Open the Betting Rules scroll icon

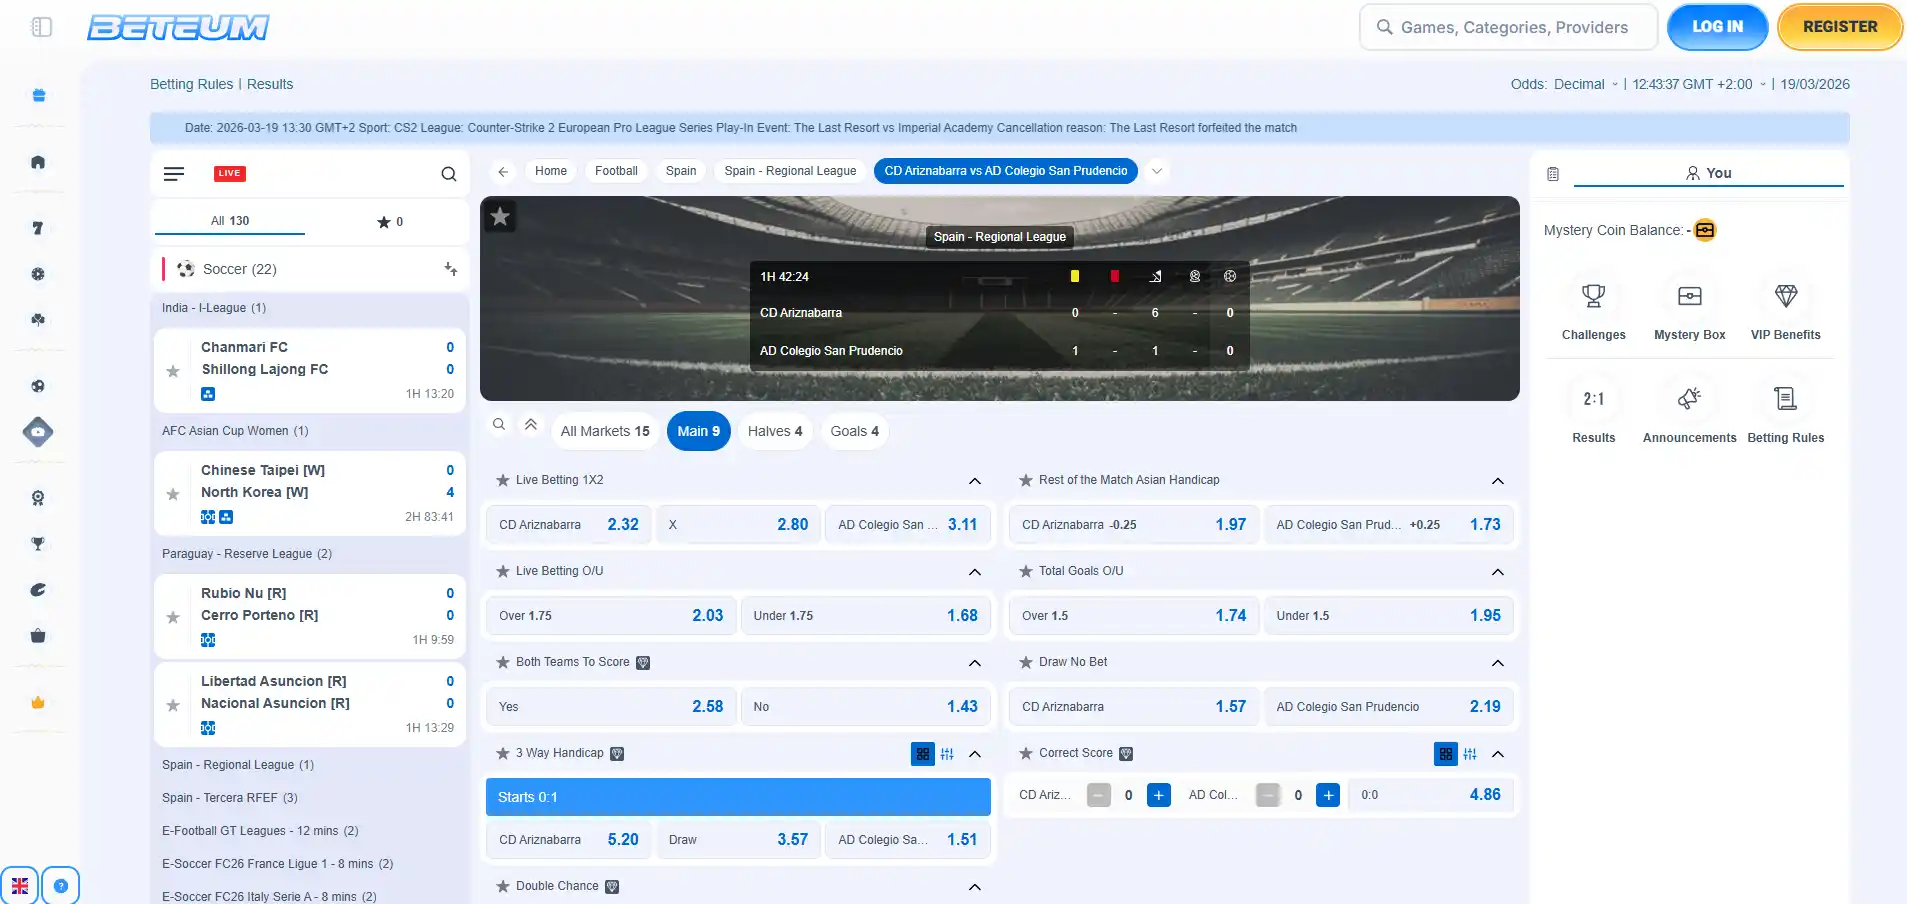1786,399
